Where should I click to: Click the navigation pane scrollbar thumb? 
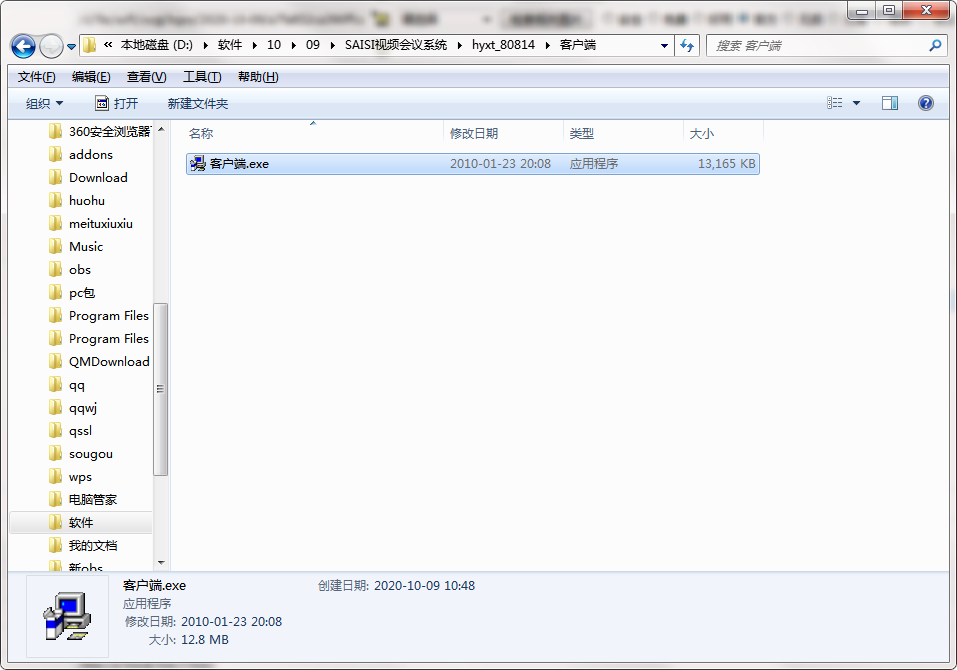pyautogui.click(x=160, y=389)
